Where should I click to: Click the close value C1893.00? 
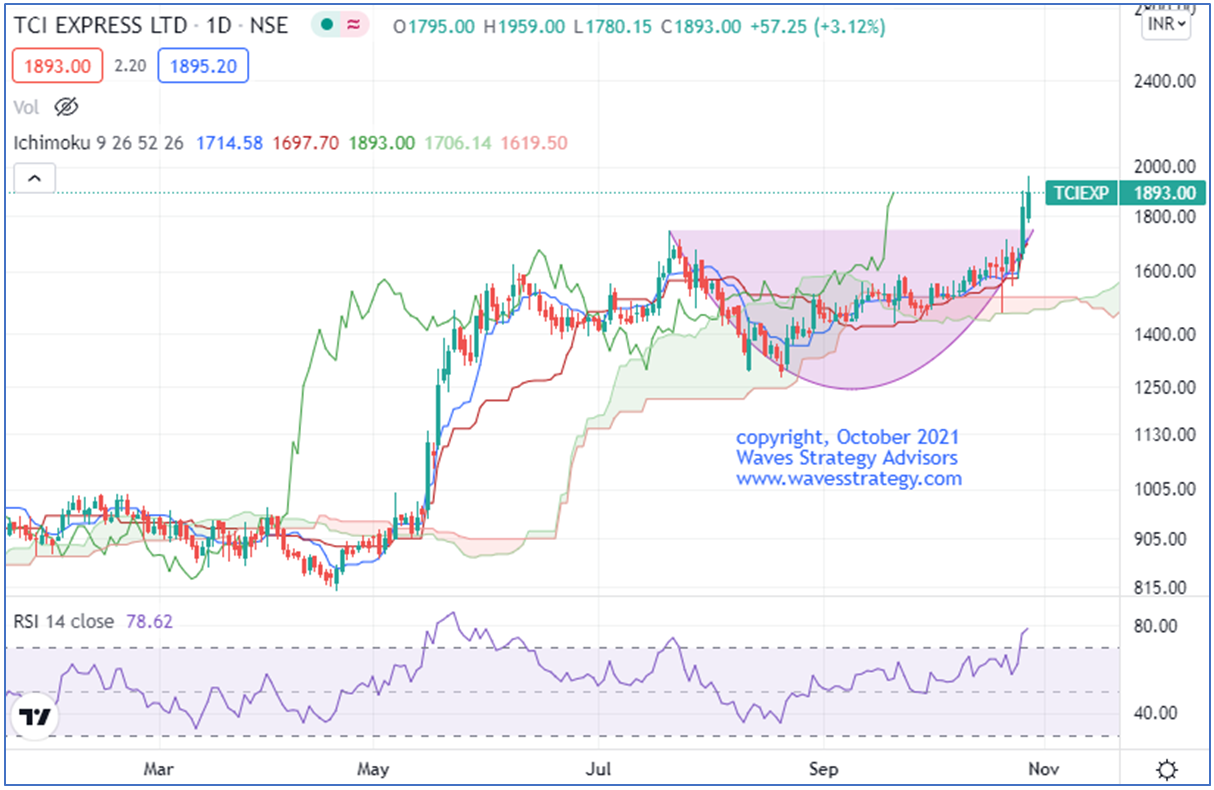(700, 27)
